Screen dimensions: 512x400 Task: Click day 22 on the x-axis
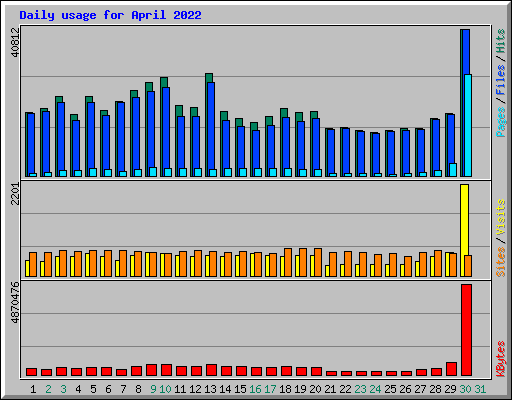tap(345, 389)
